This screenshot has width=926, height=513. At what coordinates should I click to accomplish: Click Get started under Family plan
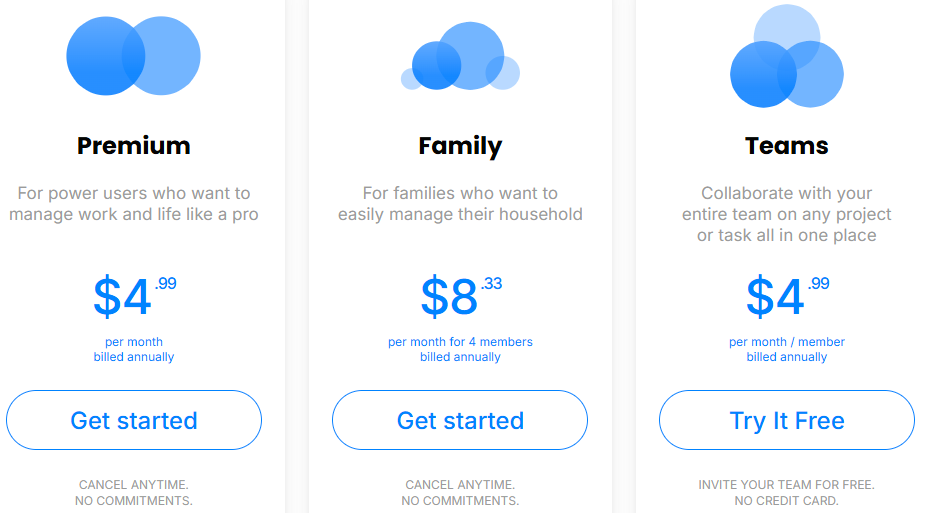[x=460, y=420]
